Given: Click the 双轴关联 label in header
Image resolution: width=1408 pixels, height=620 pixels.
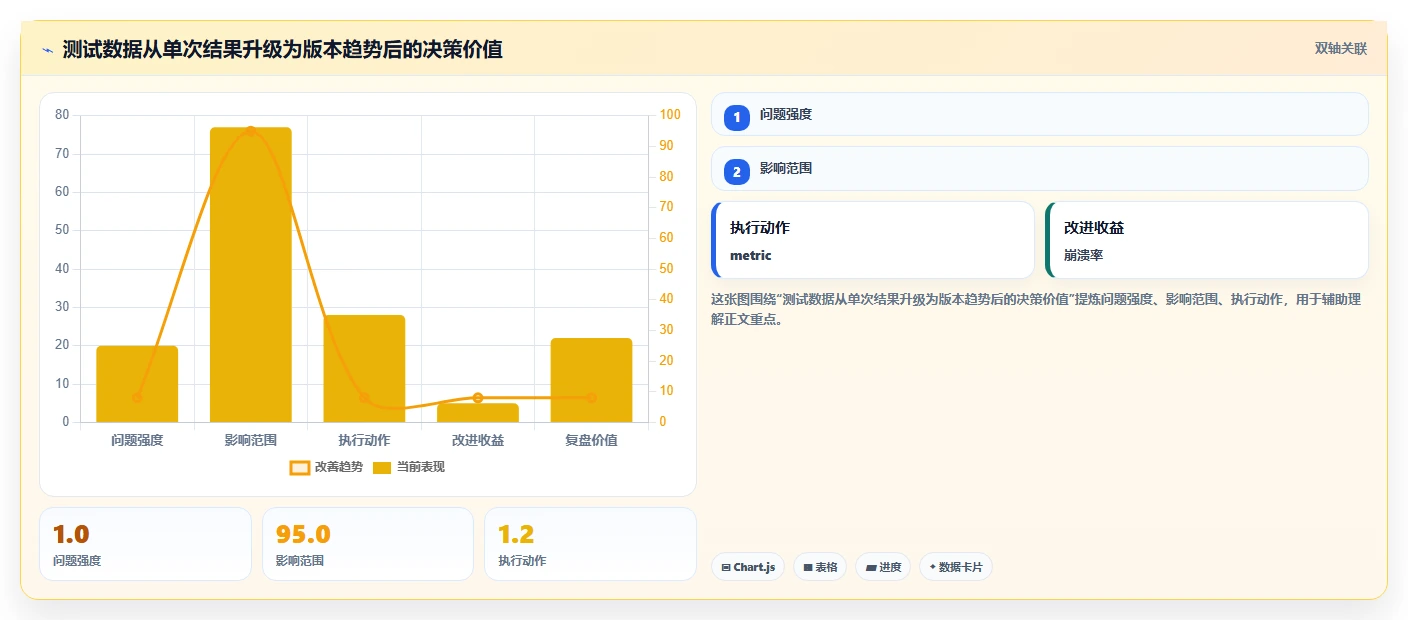Looking at the screenshot, I should [1340, 49].
